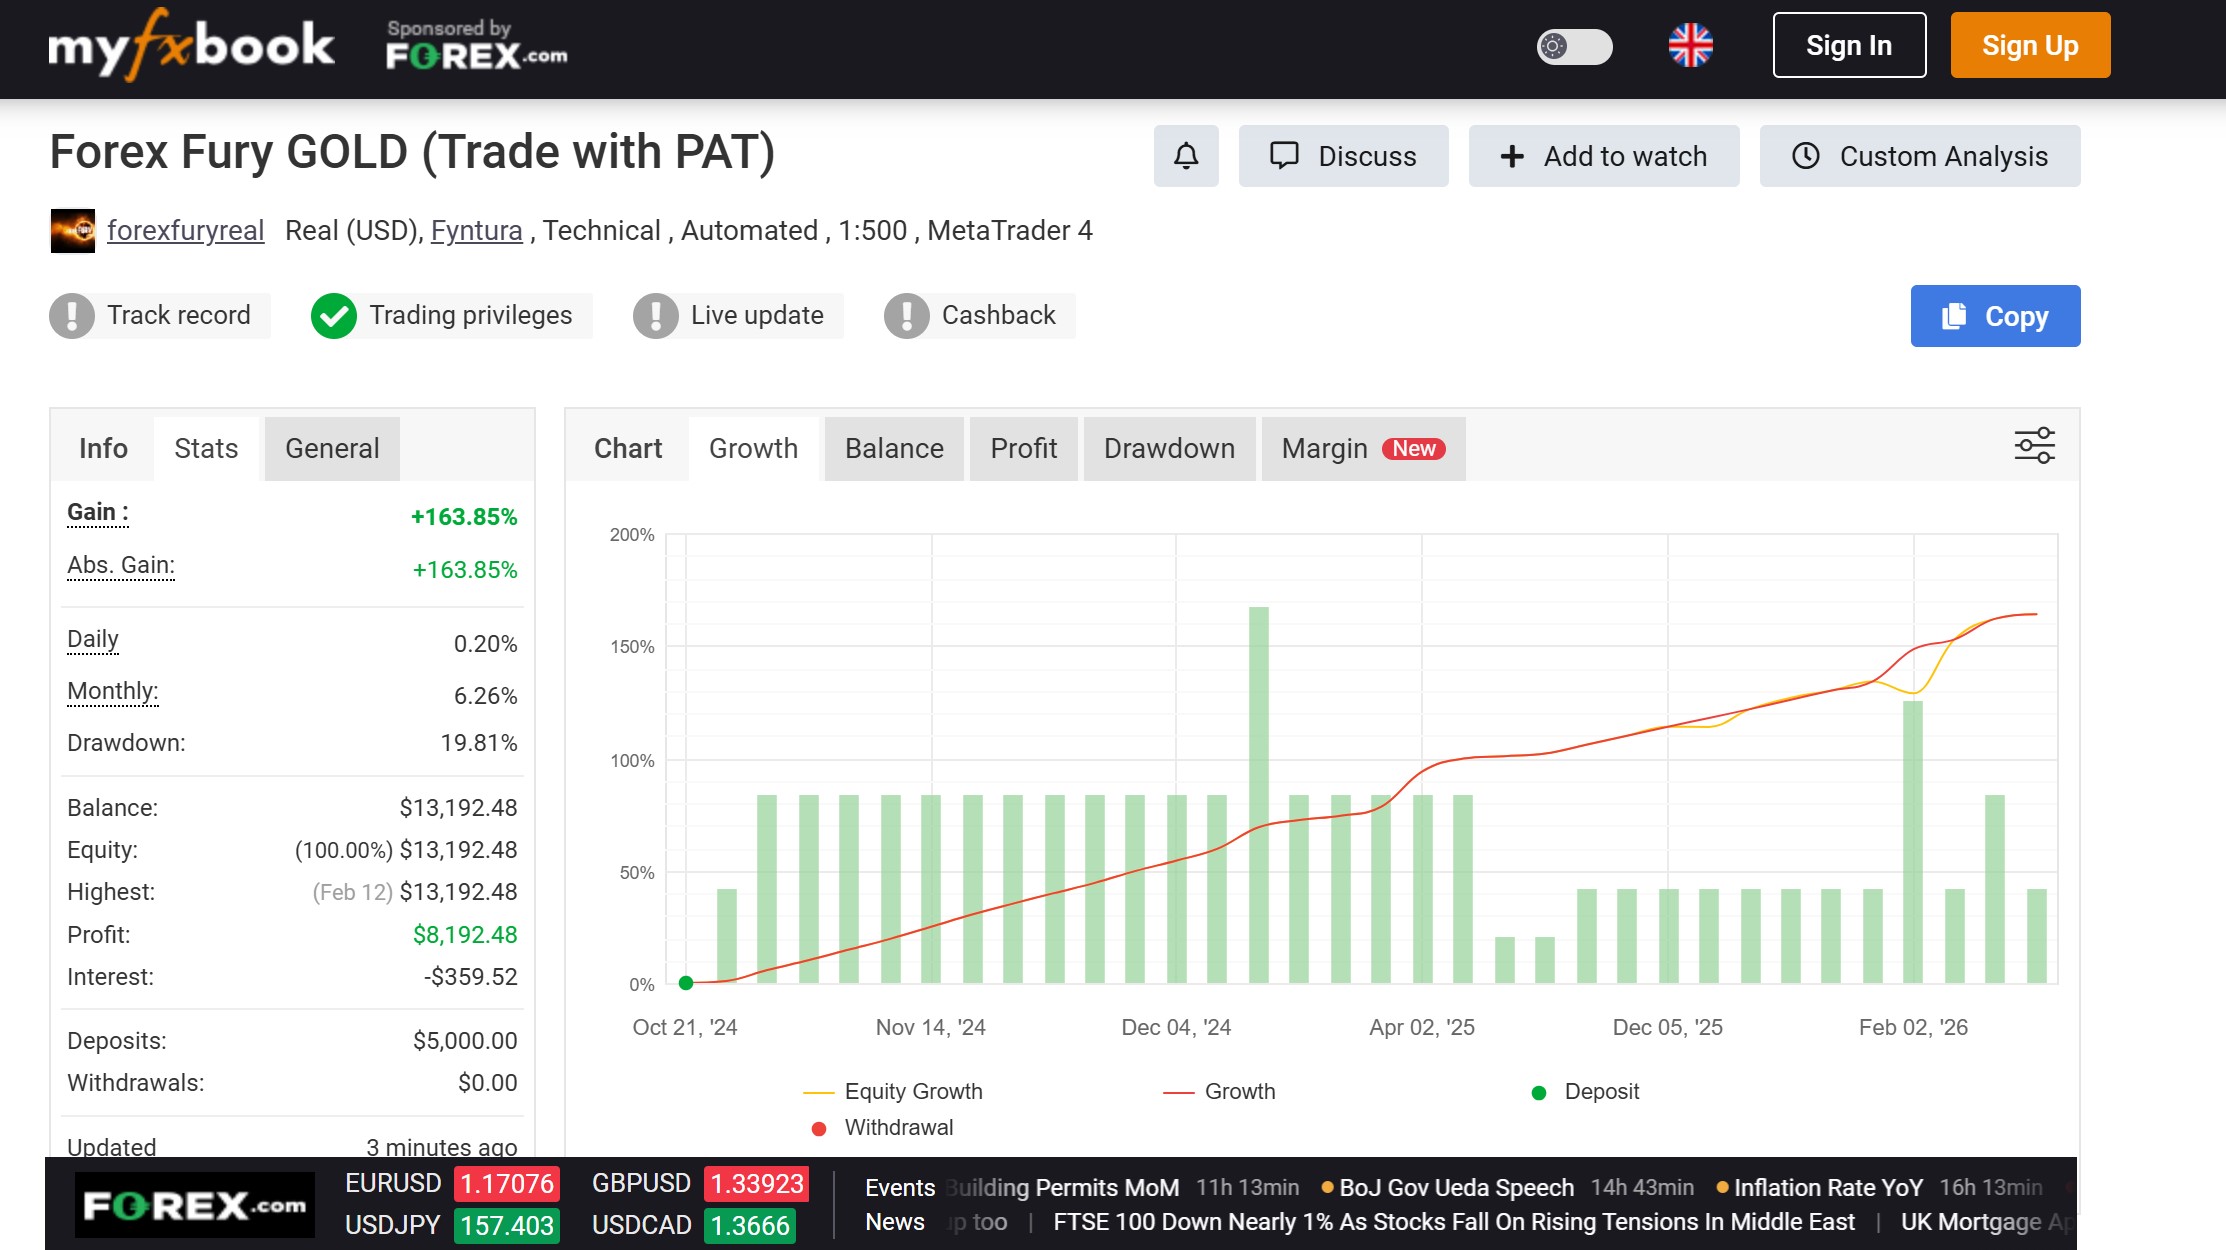Toggle the Deposit legend series
The image size is (2226, 1250).
1585,1092
